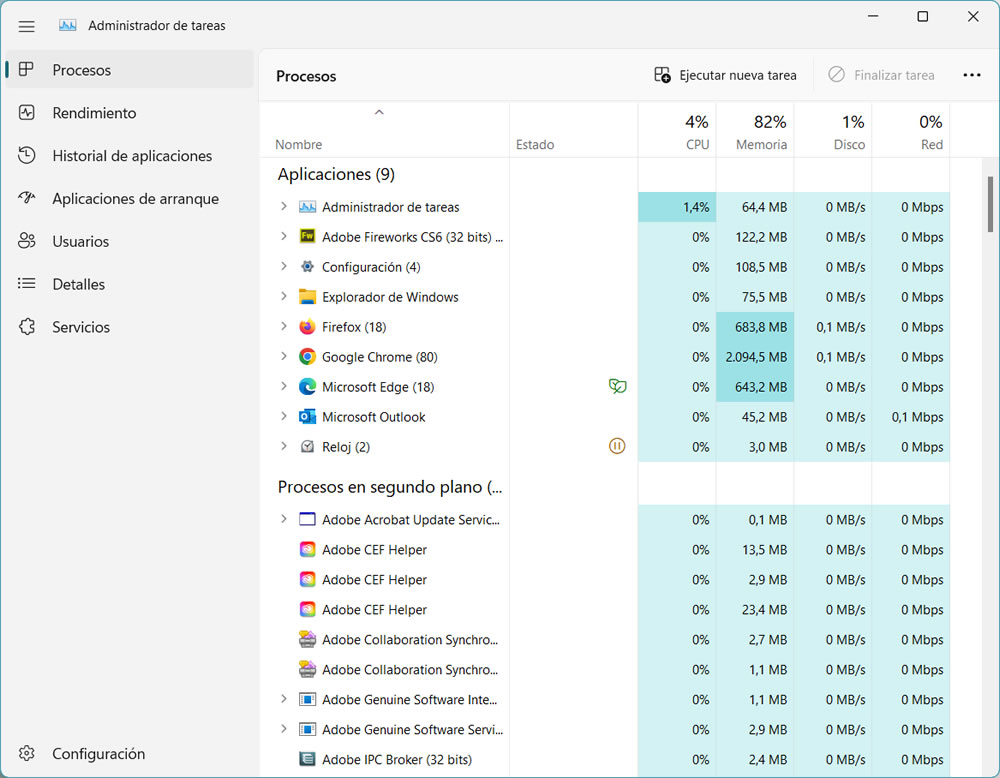Screen dimensions: 1000x778
Task: Click the Aplicaciones (9) group heading
Action: click(336, 174)
